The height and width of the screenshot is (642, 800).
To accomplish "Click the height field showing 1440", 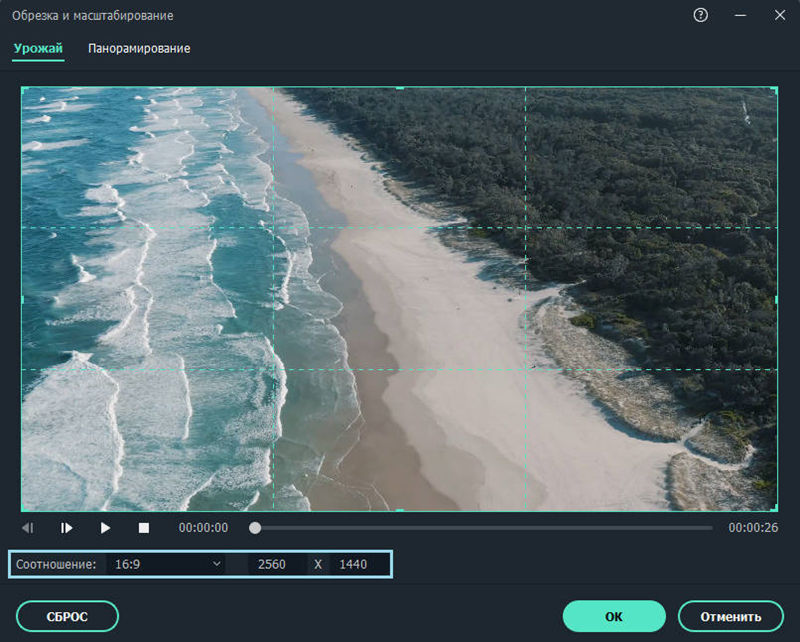I will click(x=359, y=564).
